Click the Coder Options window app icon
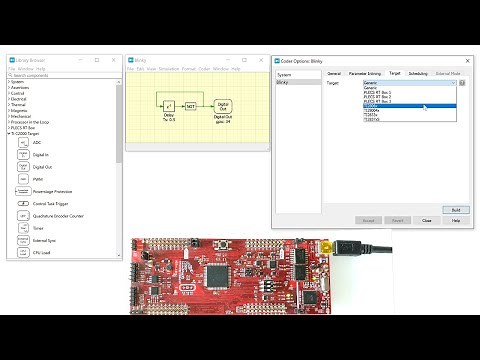Screen dimensions: 480x360 coord(277,61)
